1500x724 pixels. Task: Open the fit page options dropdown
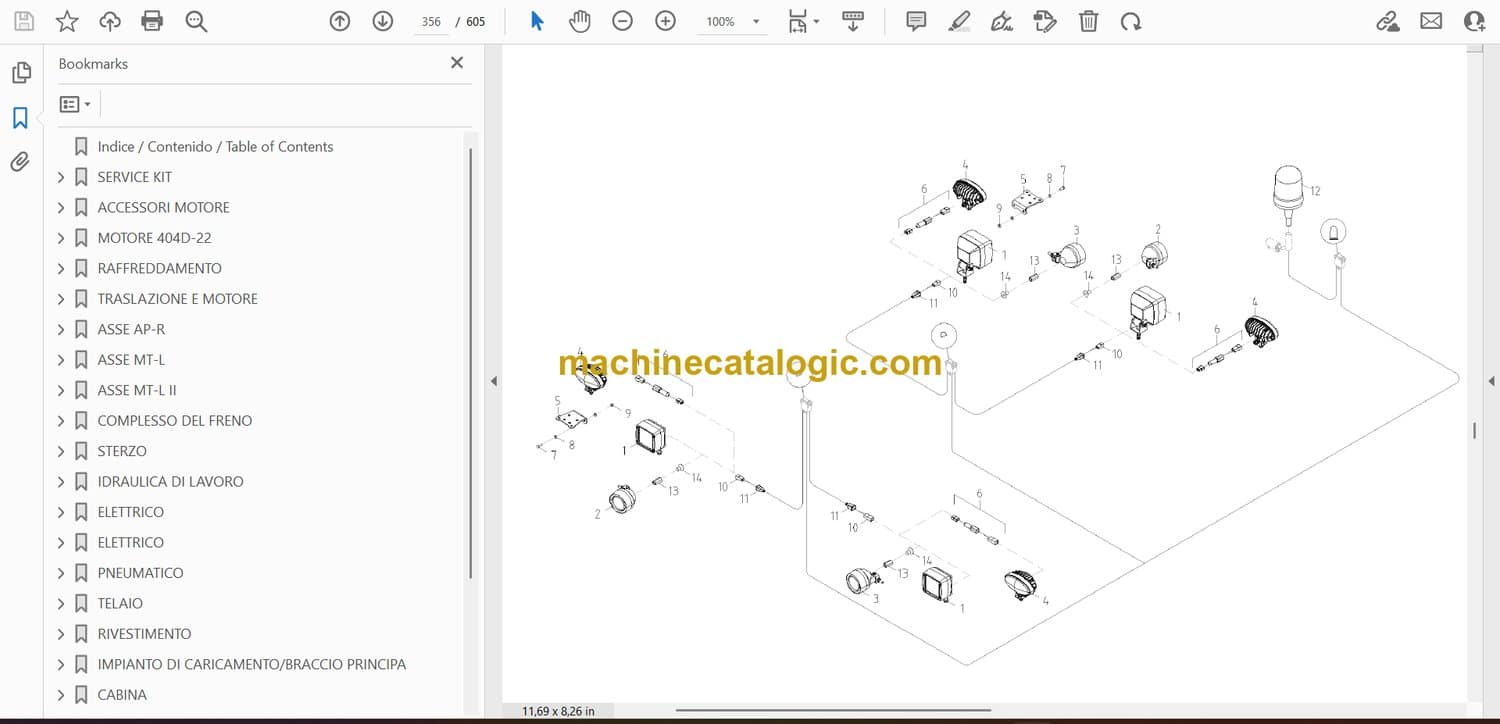[803, 21]
